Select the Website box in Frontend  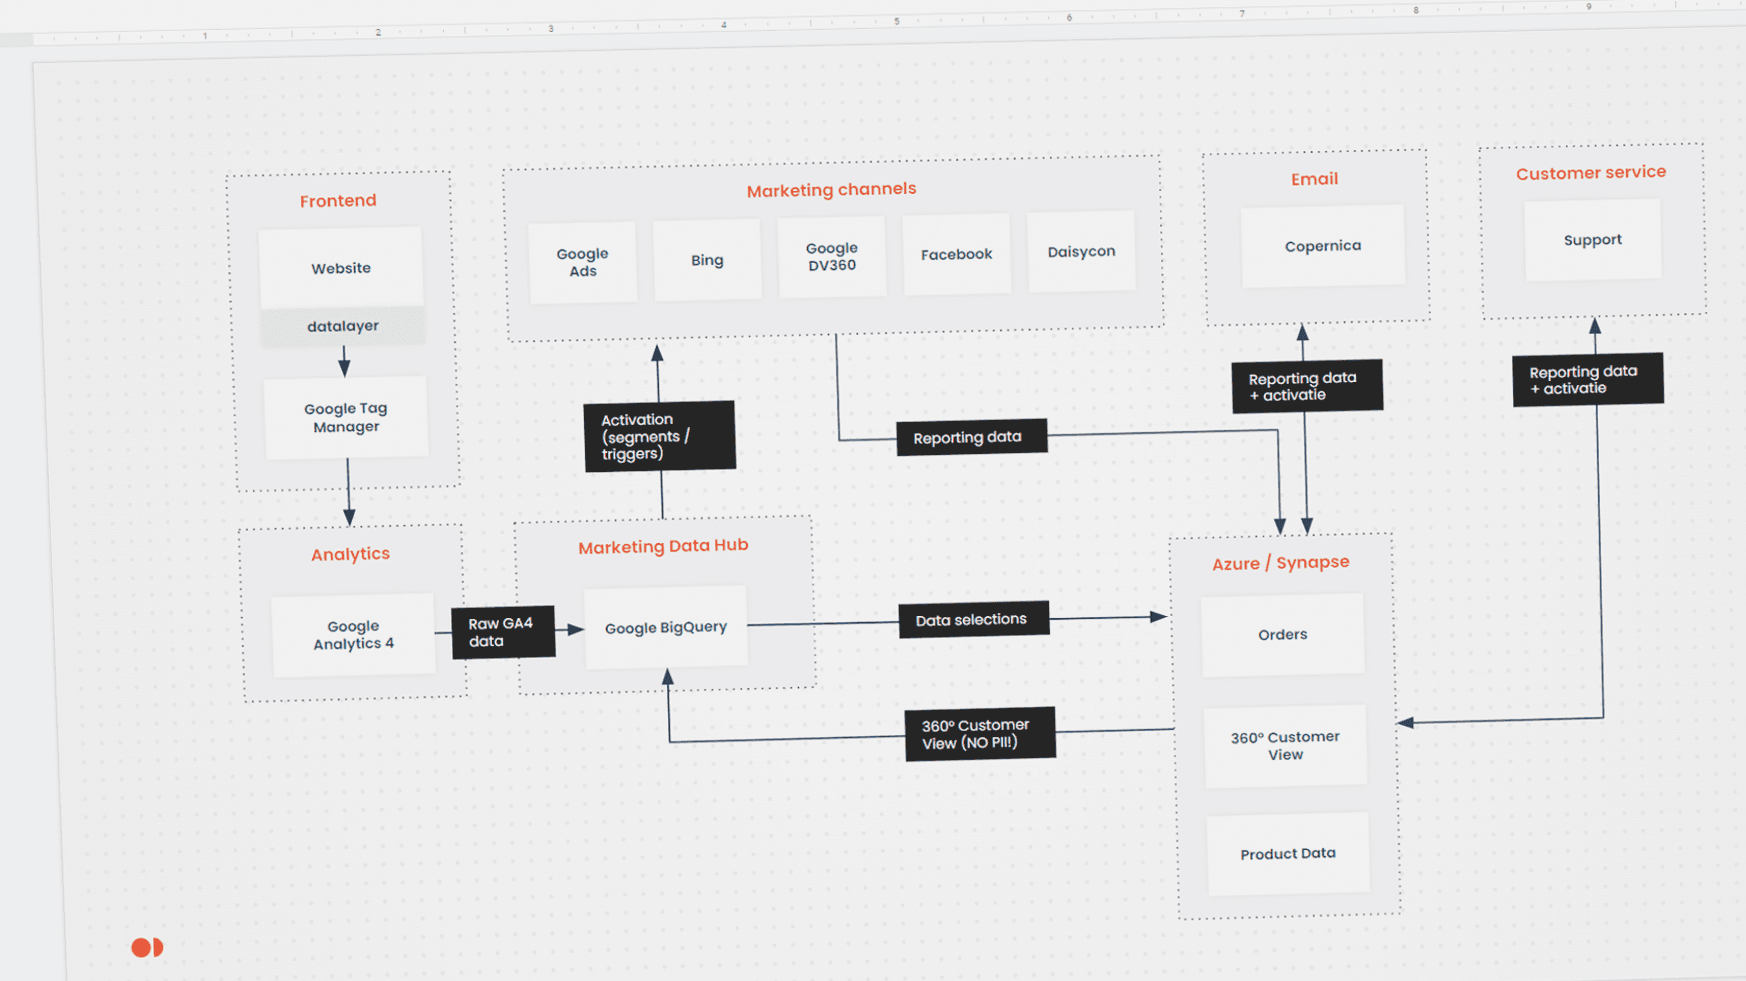341,268
